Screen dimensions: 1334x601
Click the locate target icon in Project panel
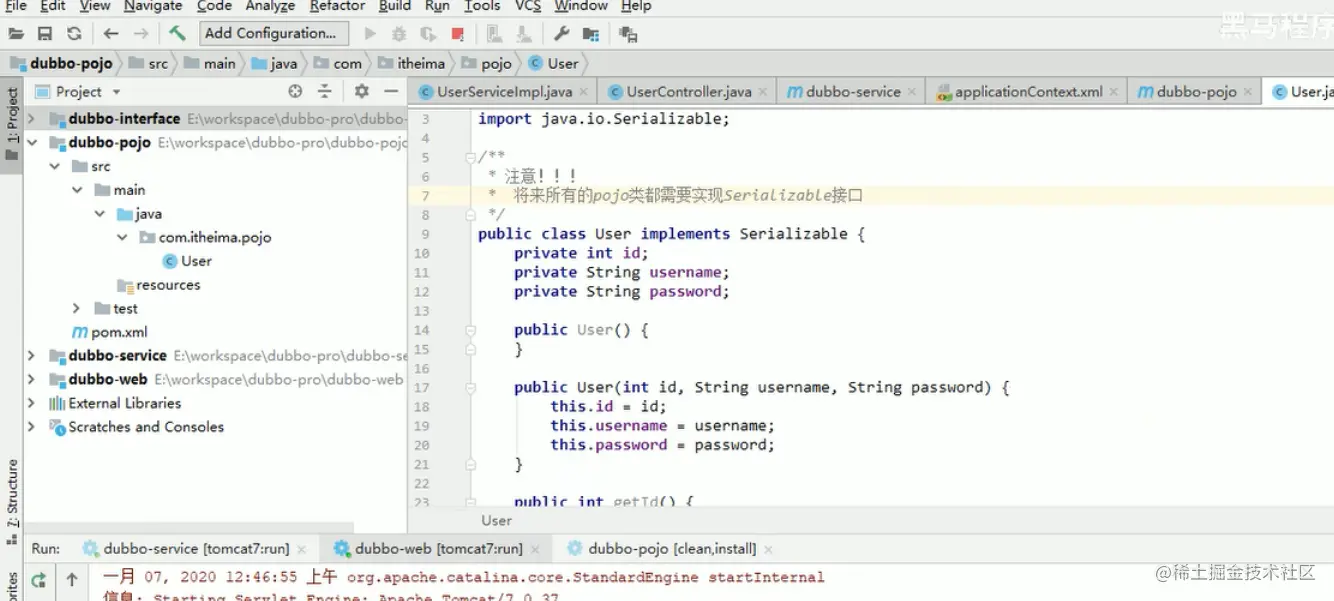point(295,91)
